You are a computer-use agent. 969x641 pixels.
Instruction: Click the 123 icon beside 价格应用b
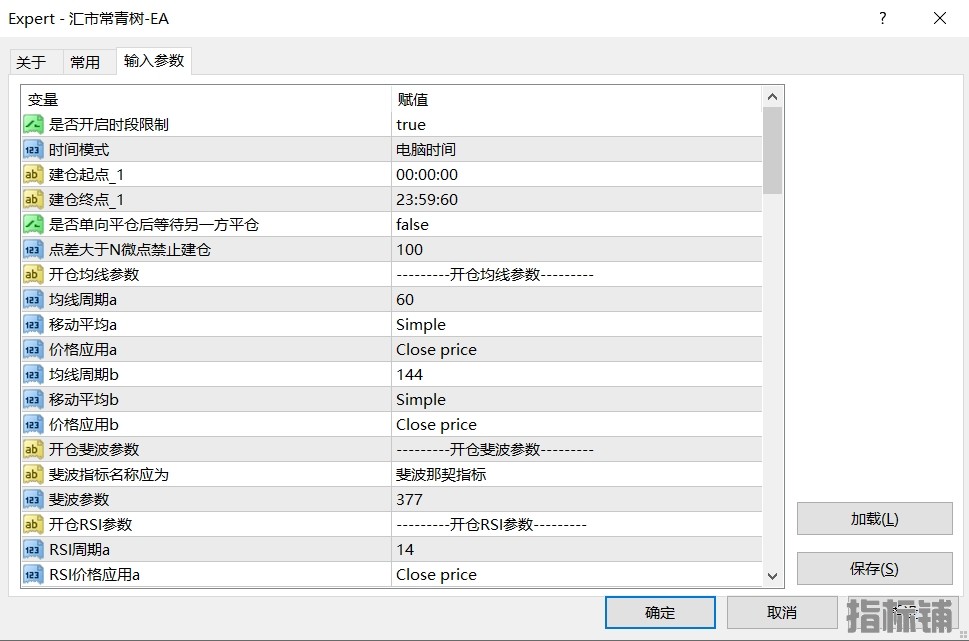tap(33, 425)
